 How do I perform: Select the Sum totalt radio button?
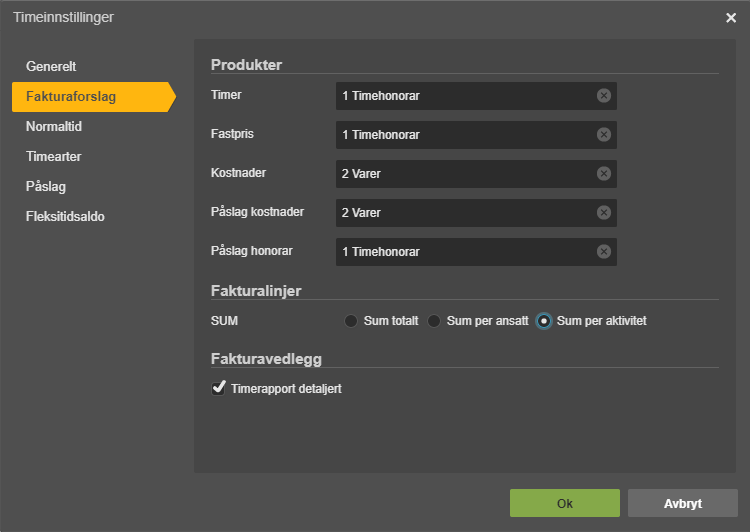(351, 321)
